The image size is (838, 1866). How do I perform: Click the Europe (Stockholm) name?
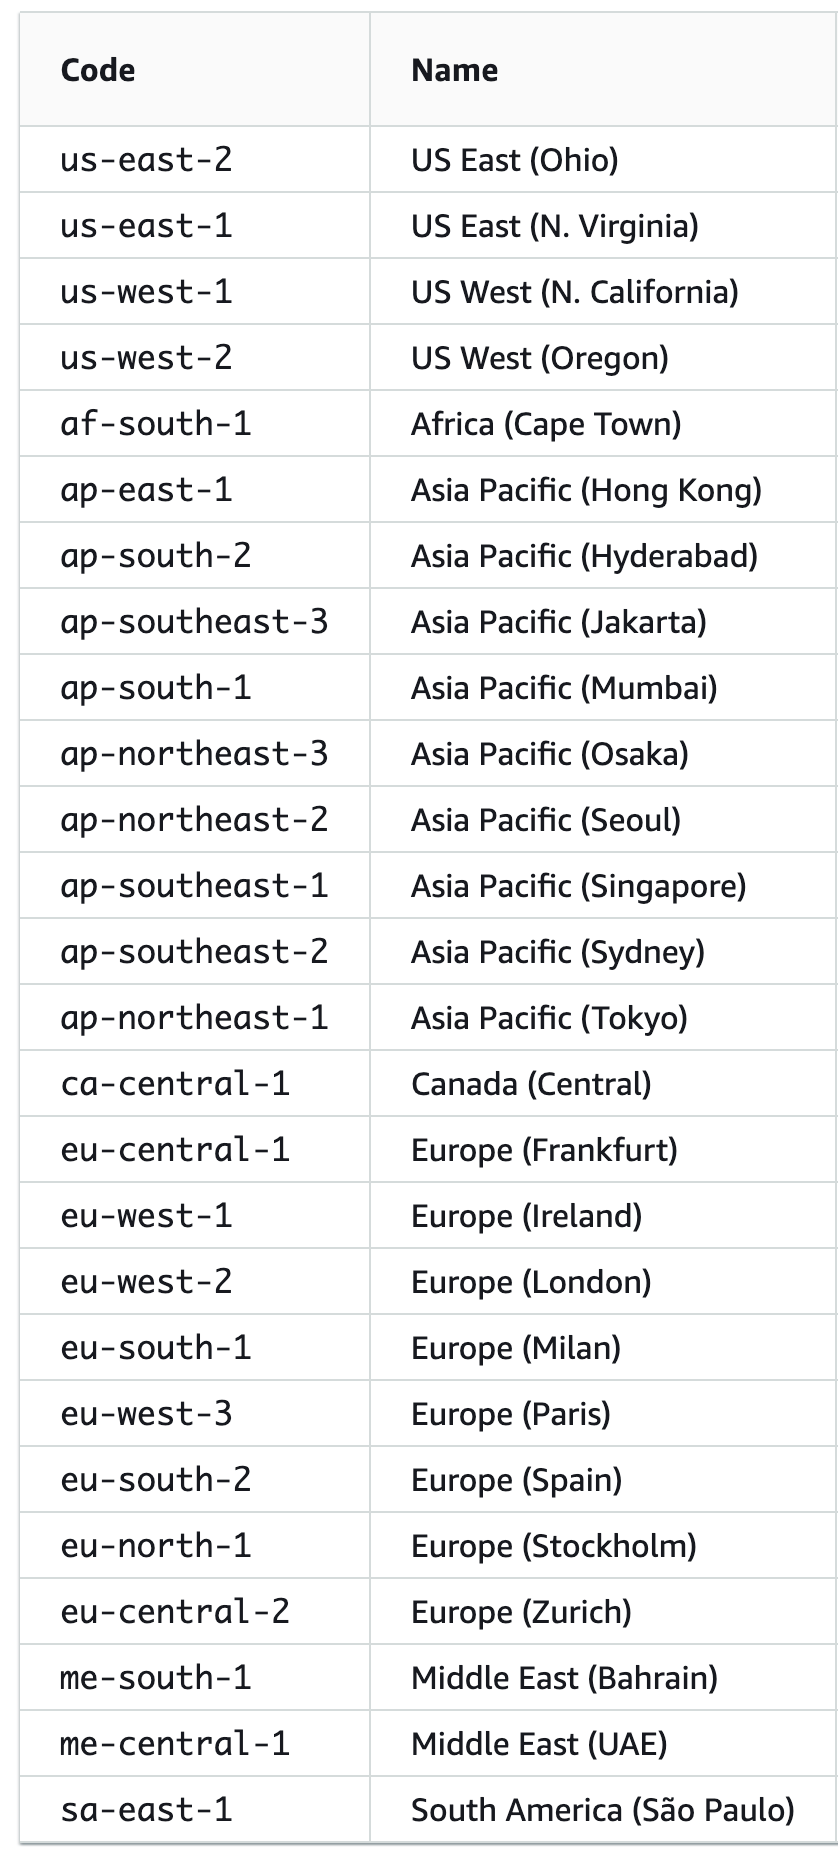553,1546
